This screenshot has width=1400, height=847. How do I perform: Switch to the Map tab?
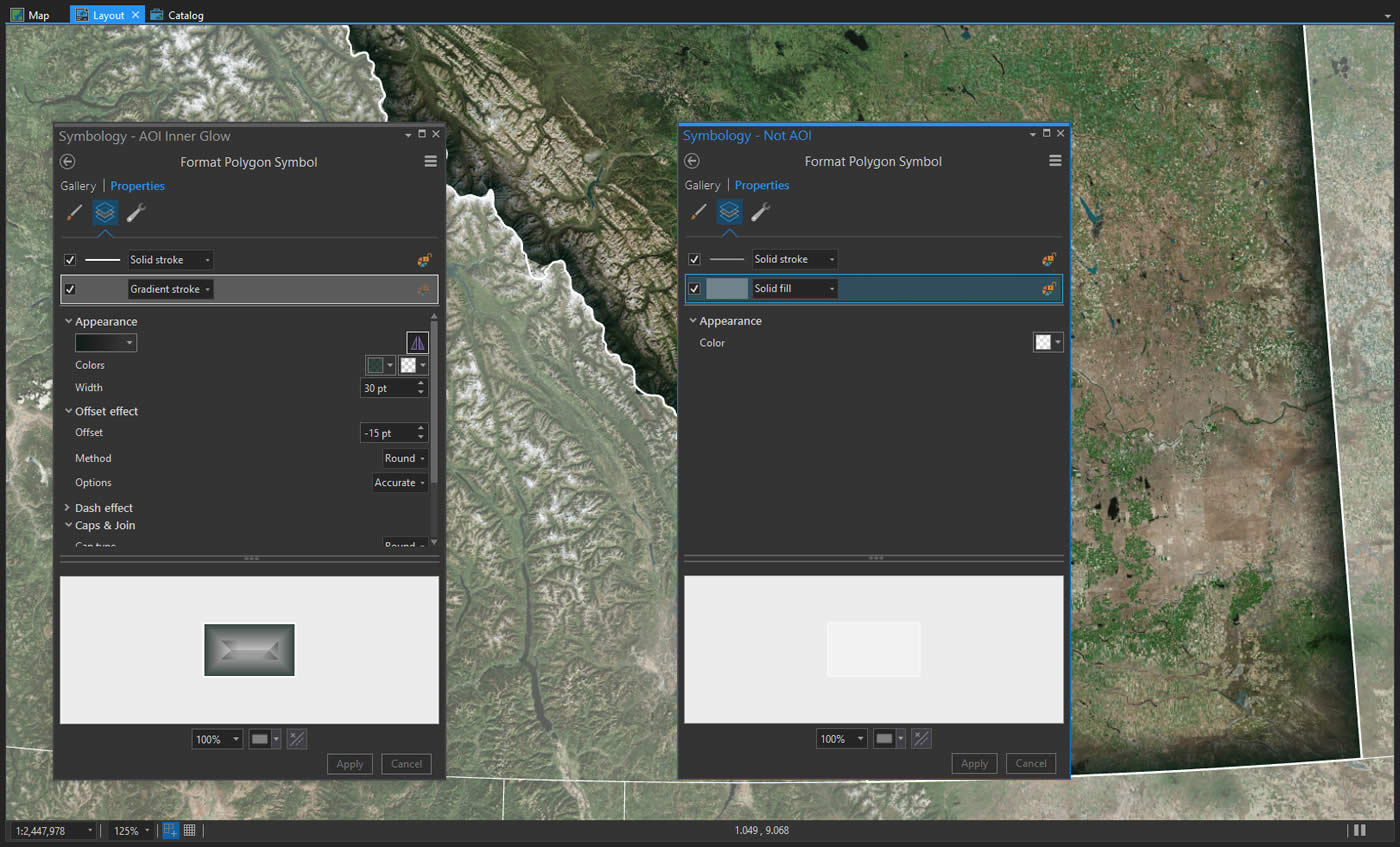point(30,15)
